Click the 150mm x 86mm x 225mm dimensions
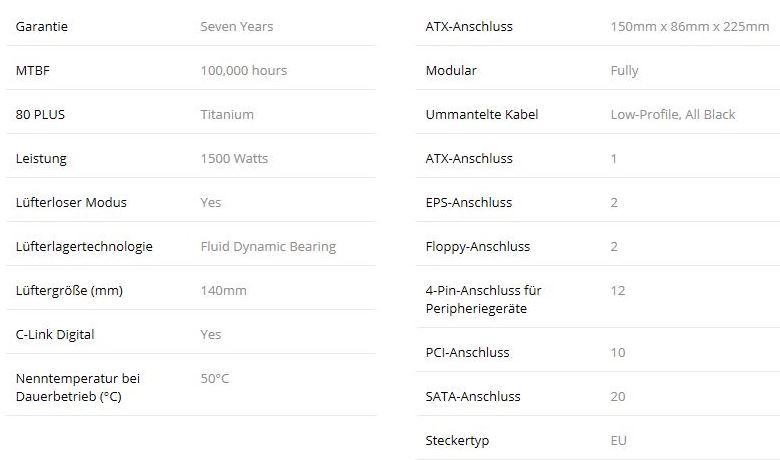The image size is (780, 460). click(x=690, y=27)
